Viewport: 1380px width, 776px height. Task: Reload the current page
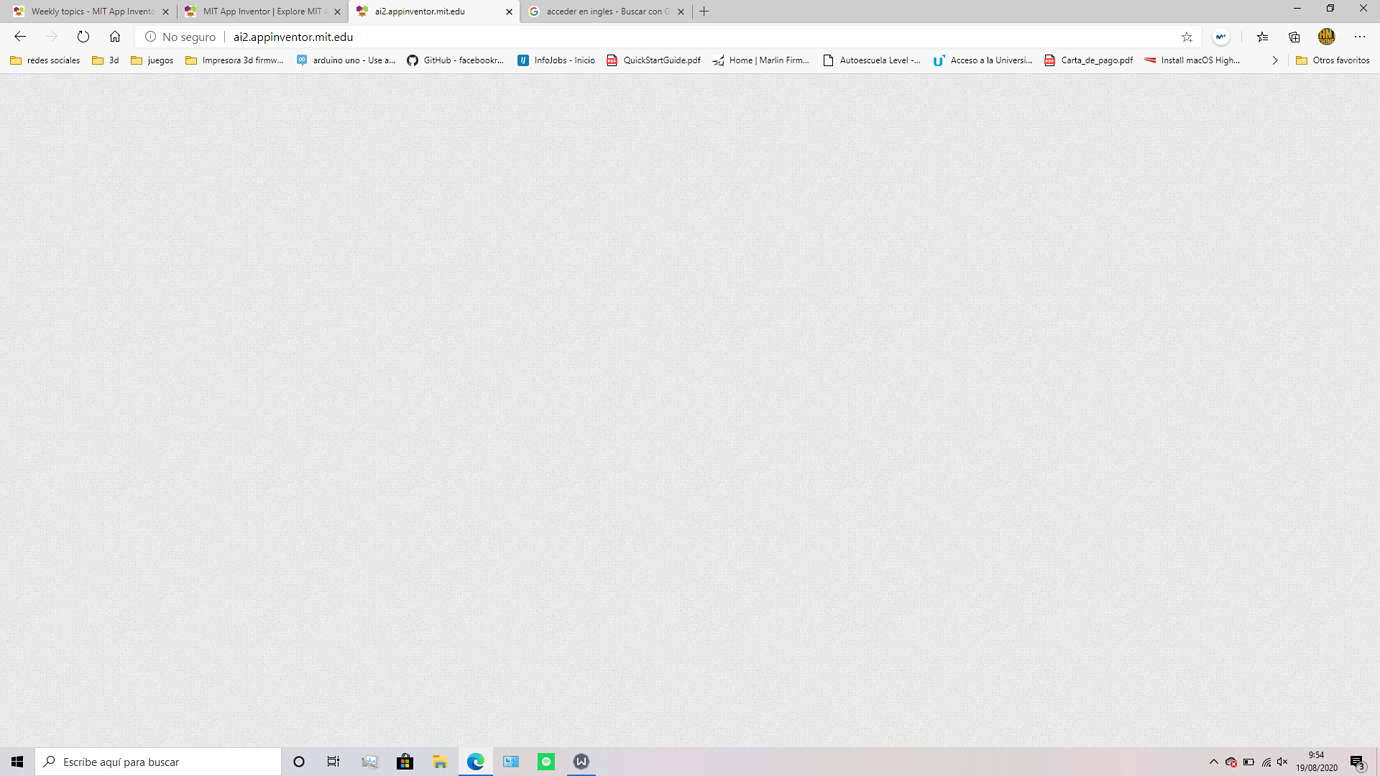click(x=83, y=37)
